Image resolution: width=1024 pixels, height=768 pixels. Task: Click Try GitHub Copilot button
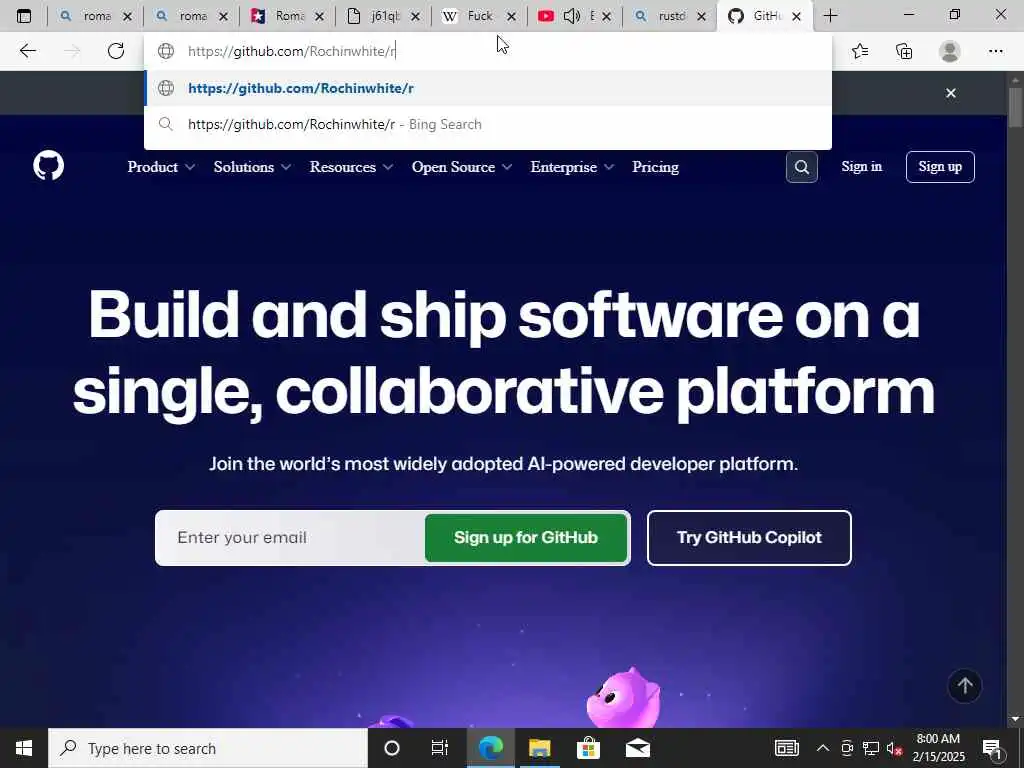click(749, 537)
